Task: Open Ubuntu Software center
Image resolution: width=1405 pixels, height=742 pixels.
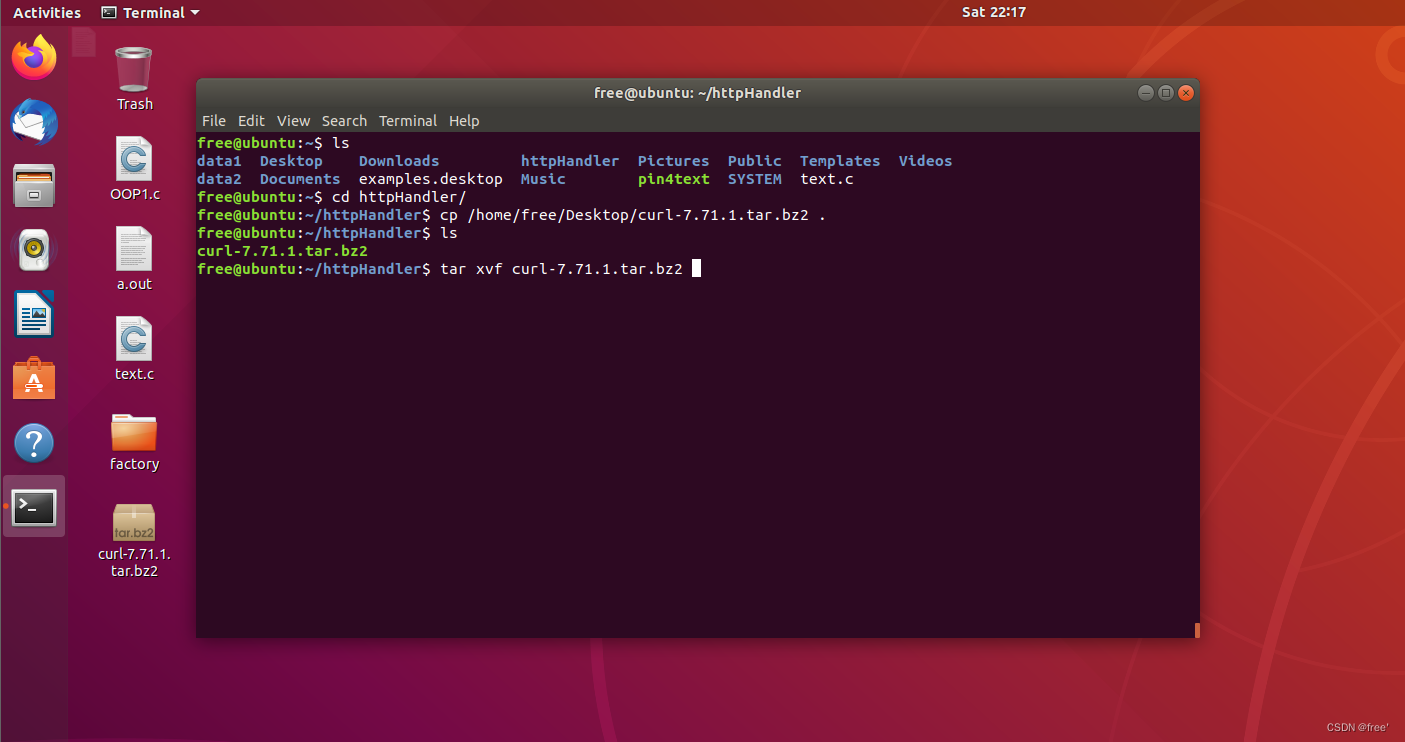Action: (x=33, y=378)
